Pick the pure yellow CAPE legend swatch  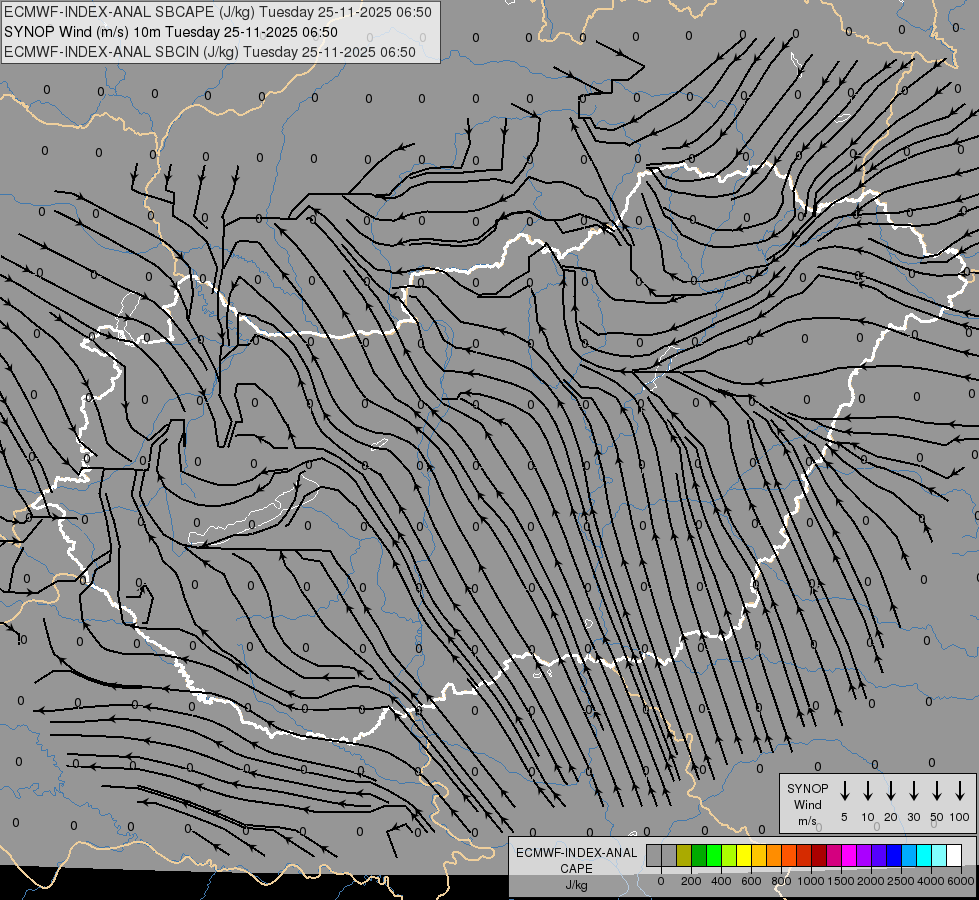coord(744,855)
